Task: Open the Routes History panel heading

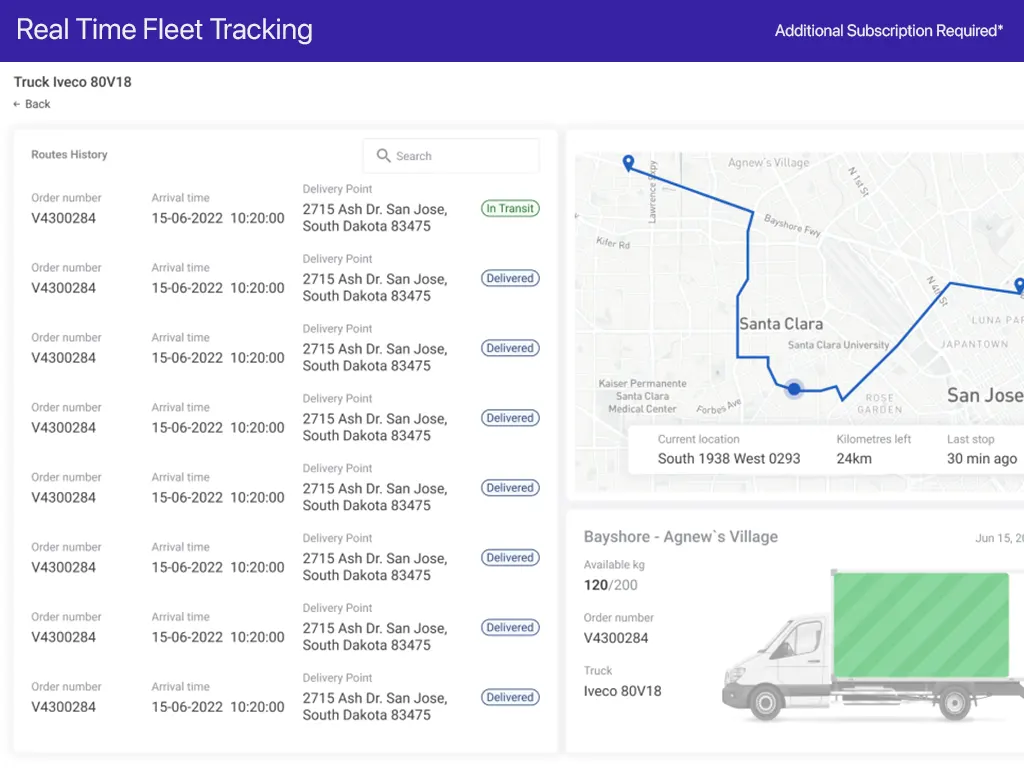Action: coord(69,155)
